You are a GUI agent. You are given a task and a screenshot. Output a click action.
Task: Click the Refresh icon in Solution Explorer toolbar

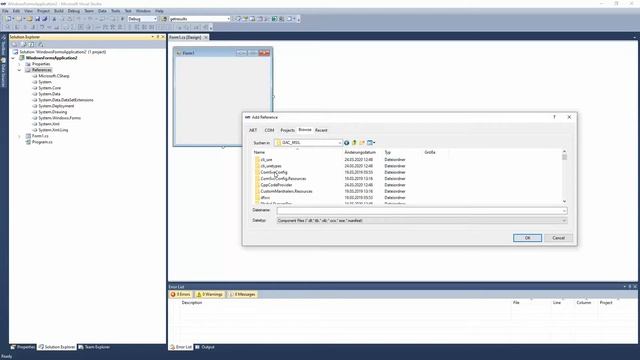pyautogui.click(x=31, y=44)
